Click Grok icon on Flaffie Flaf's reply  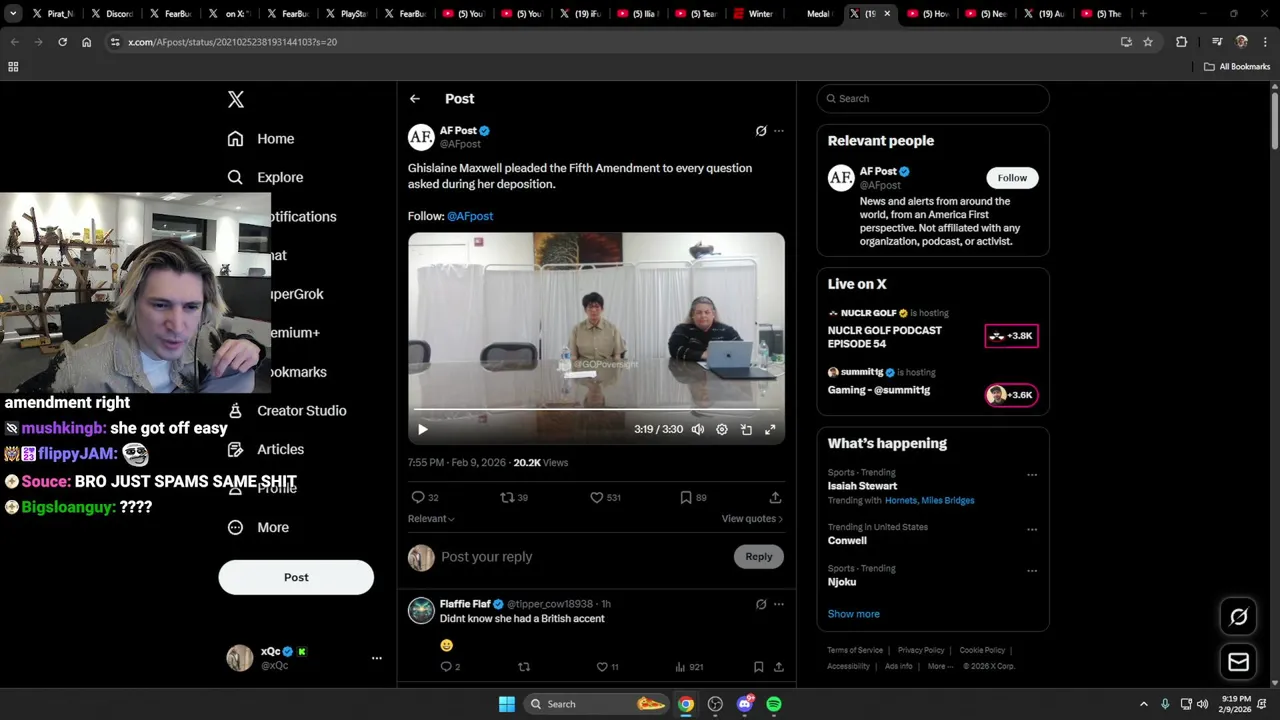coord(761,604)
